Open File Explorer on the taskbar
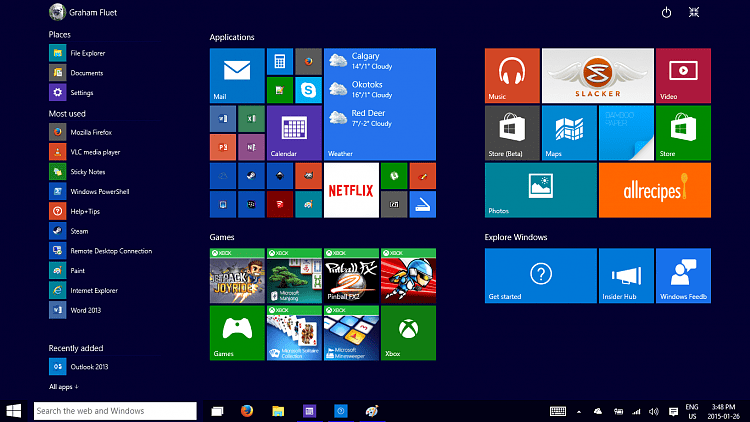The height and width of the screenshot is (422, 750). [x=278, y=411]
